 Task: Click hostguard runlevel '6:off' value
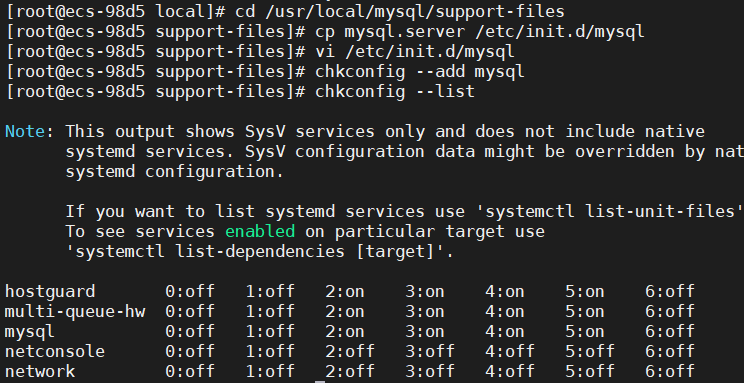(670, 291)
